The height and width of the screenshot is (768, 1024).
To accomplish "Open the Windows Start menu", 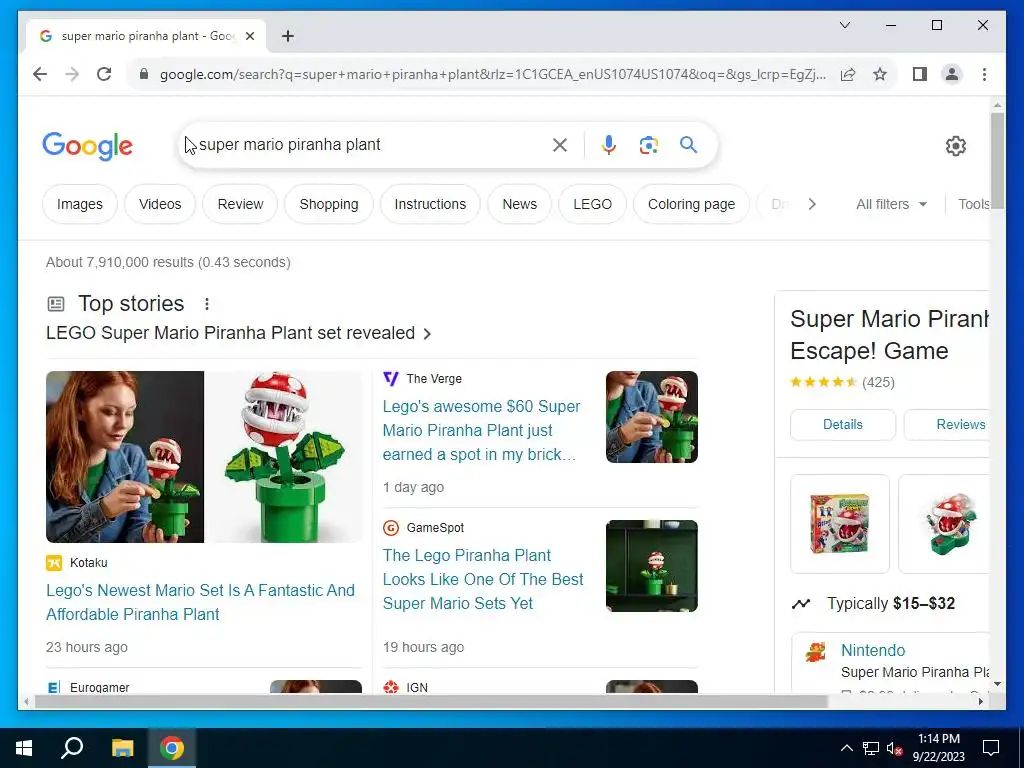I will coord(24,748).
